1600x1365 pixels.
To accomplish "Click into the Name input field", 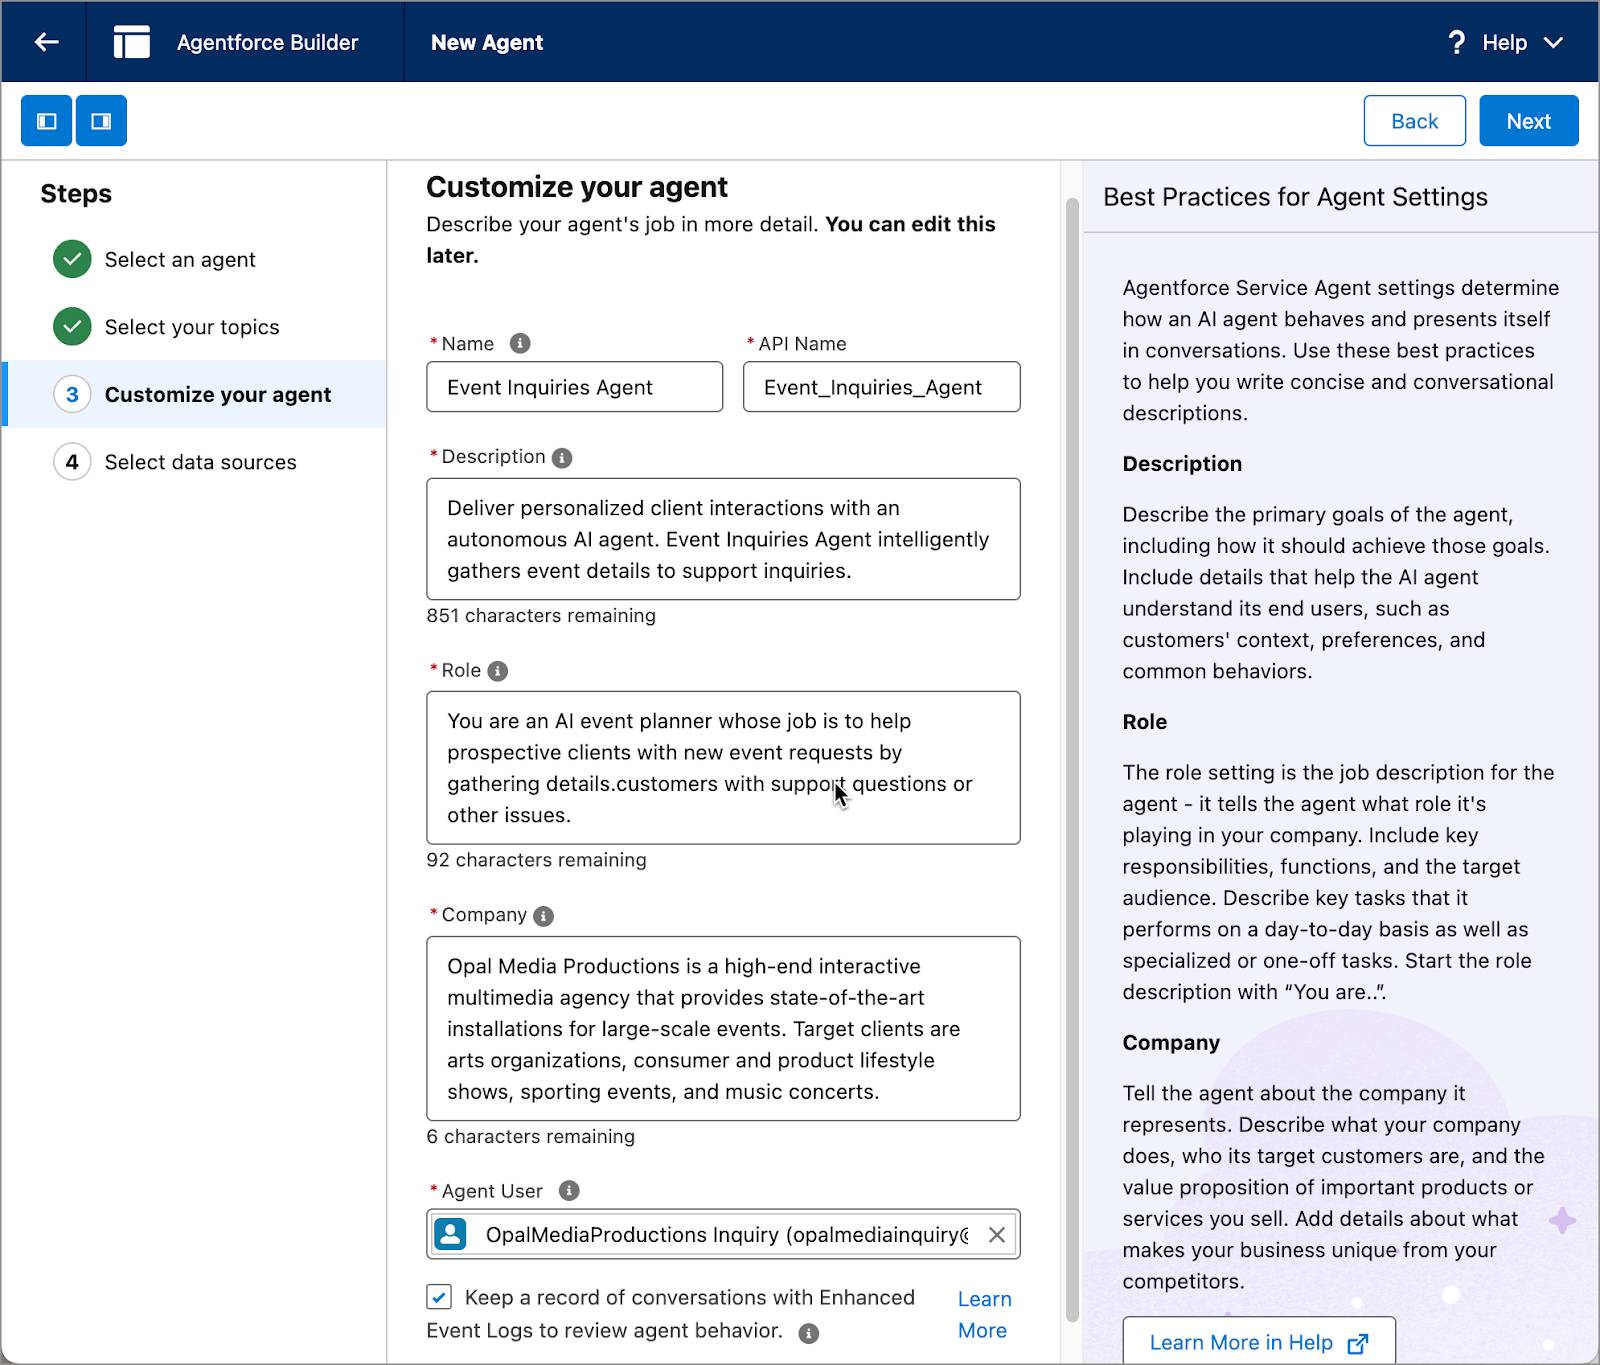I will pos(574,387).
